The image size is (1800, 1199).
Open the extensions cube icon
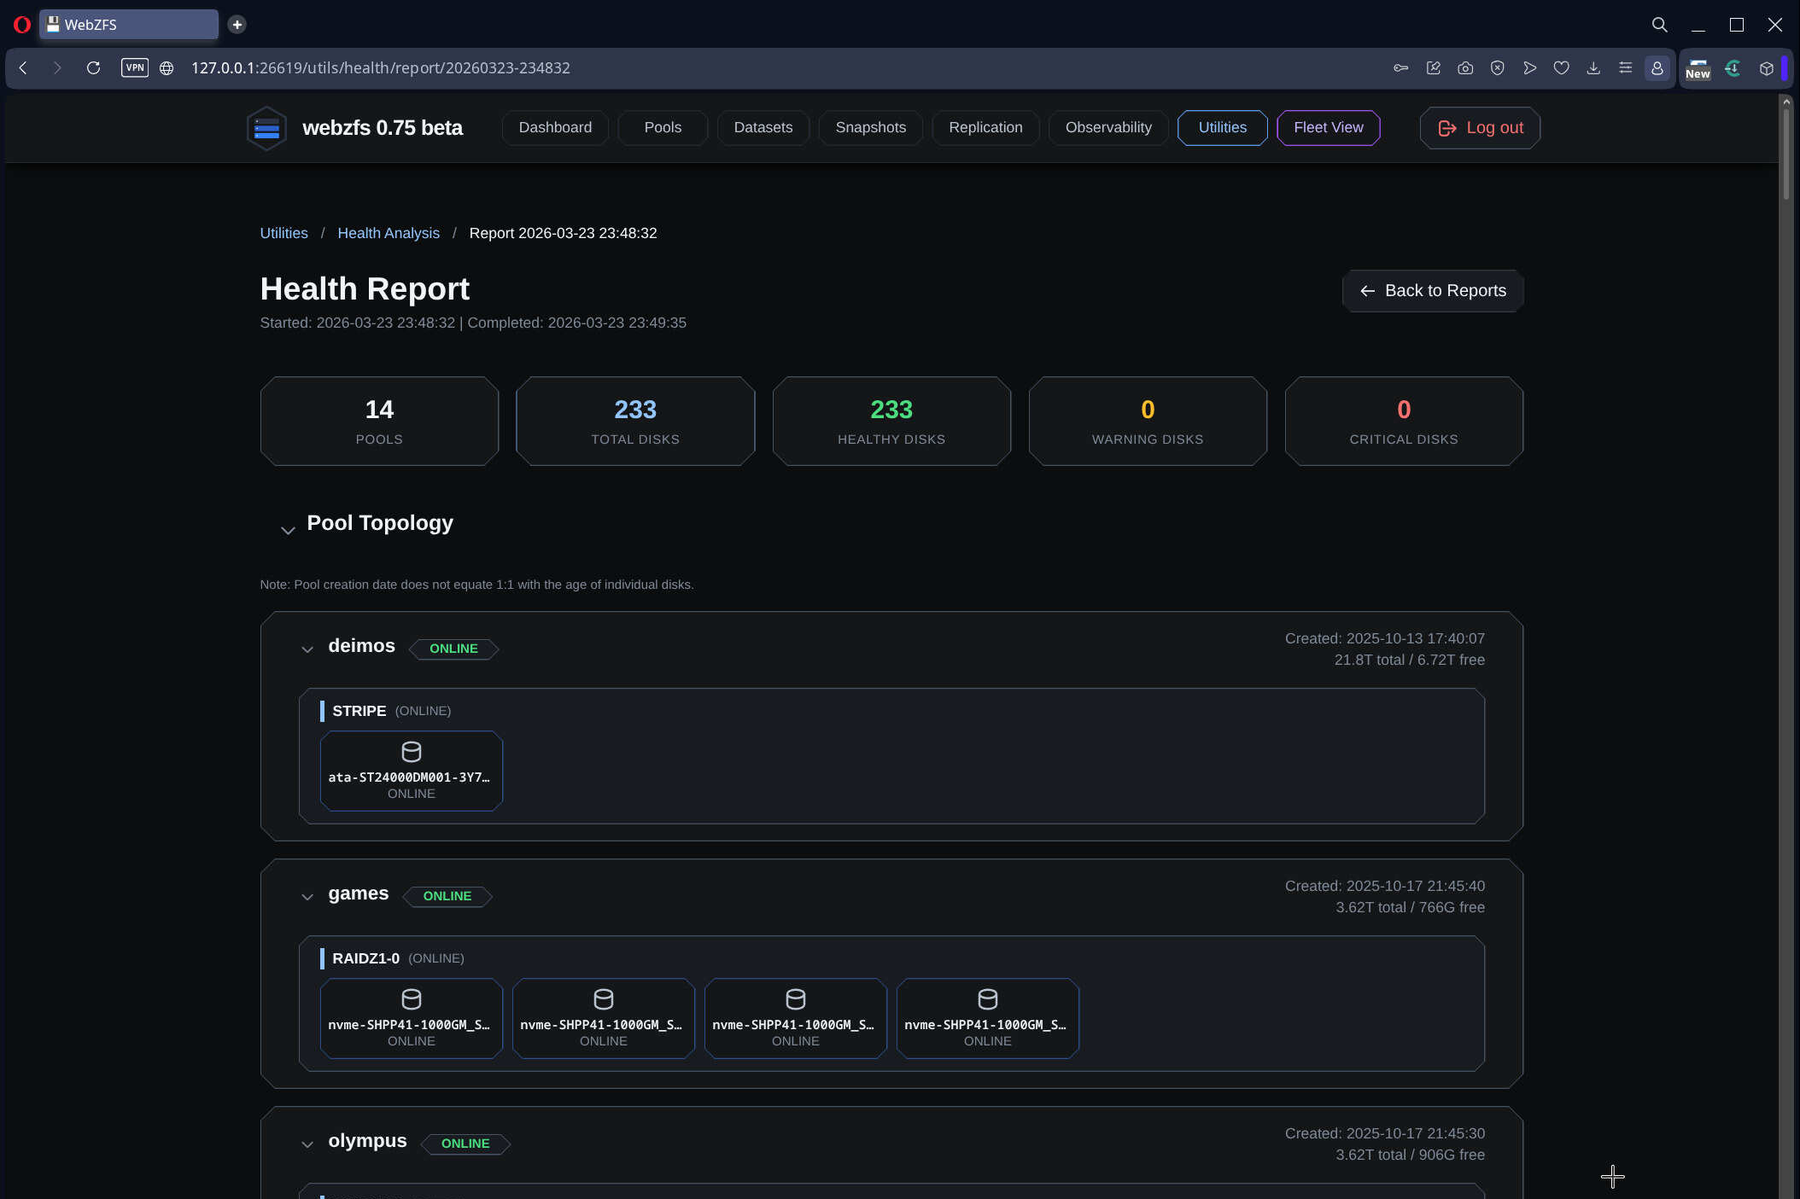[1767, 68]
